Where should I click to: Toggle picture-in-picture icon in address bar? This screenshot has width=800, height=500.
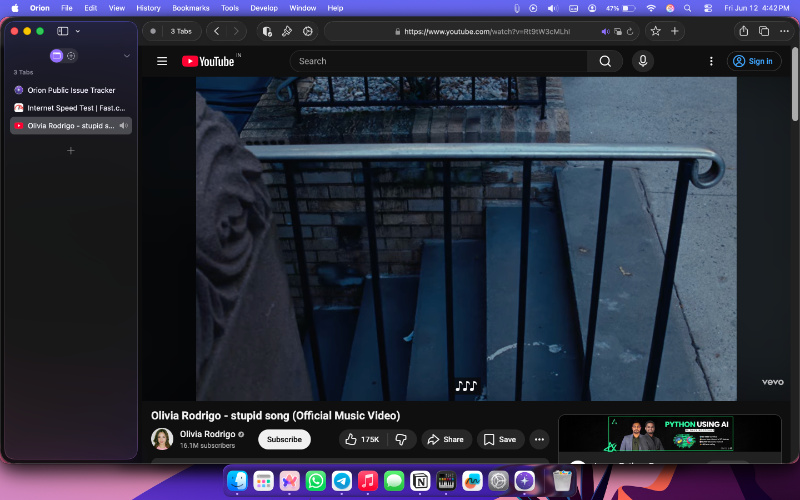click(x=618, y=32)
